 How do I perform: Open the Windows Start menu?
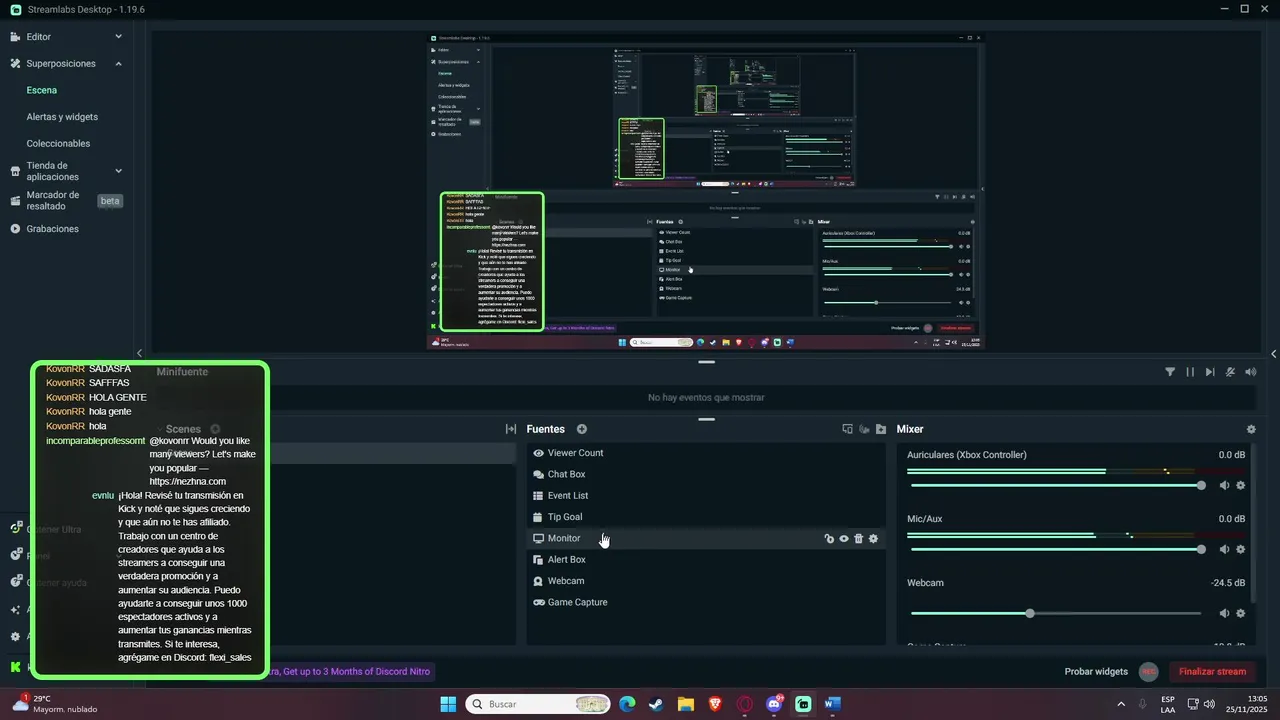(448, 704)
